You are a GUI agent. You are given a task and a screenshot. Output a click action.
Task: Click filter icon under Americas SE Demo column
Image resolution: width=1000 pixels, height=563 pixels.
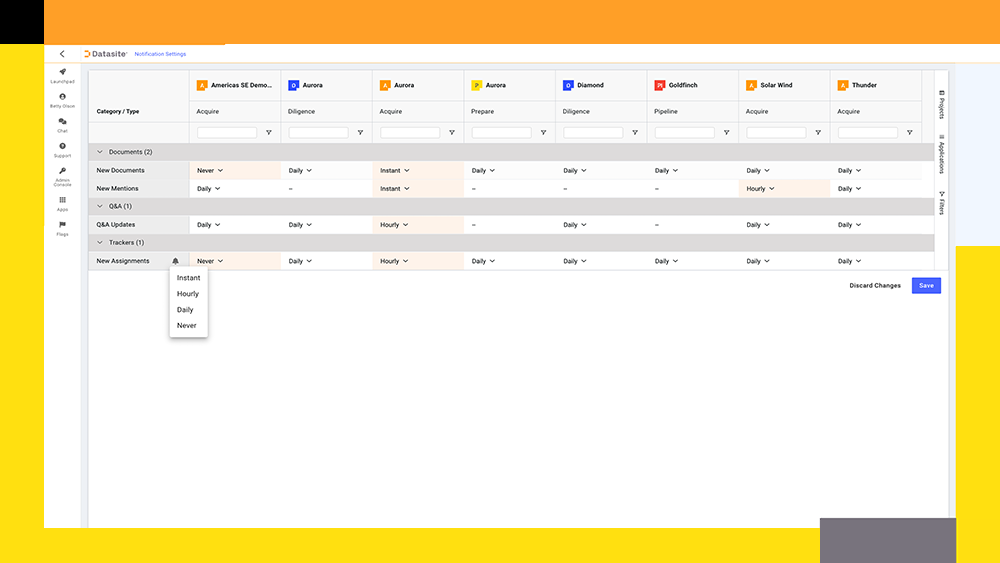(268, 133)
